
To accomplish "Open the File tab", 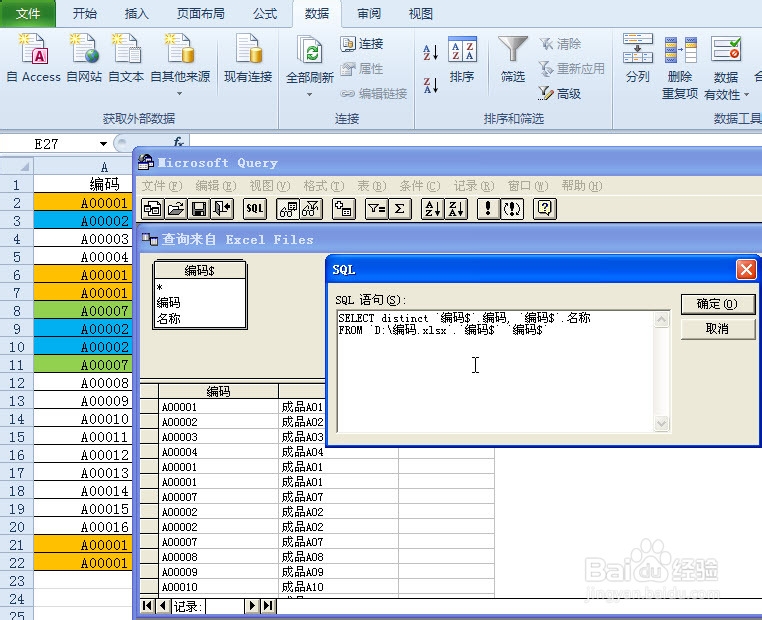I will tap(28, 14).
